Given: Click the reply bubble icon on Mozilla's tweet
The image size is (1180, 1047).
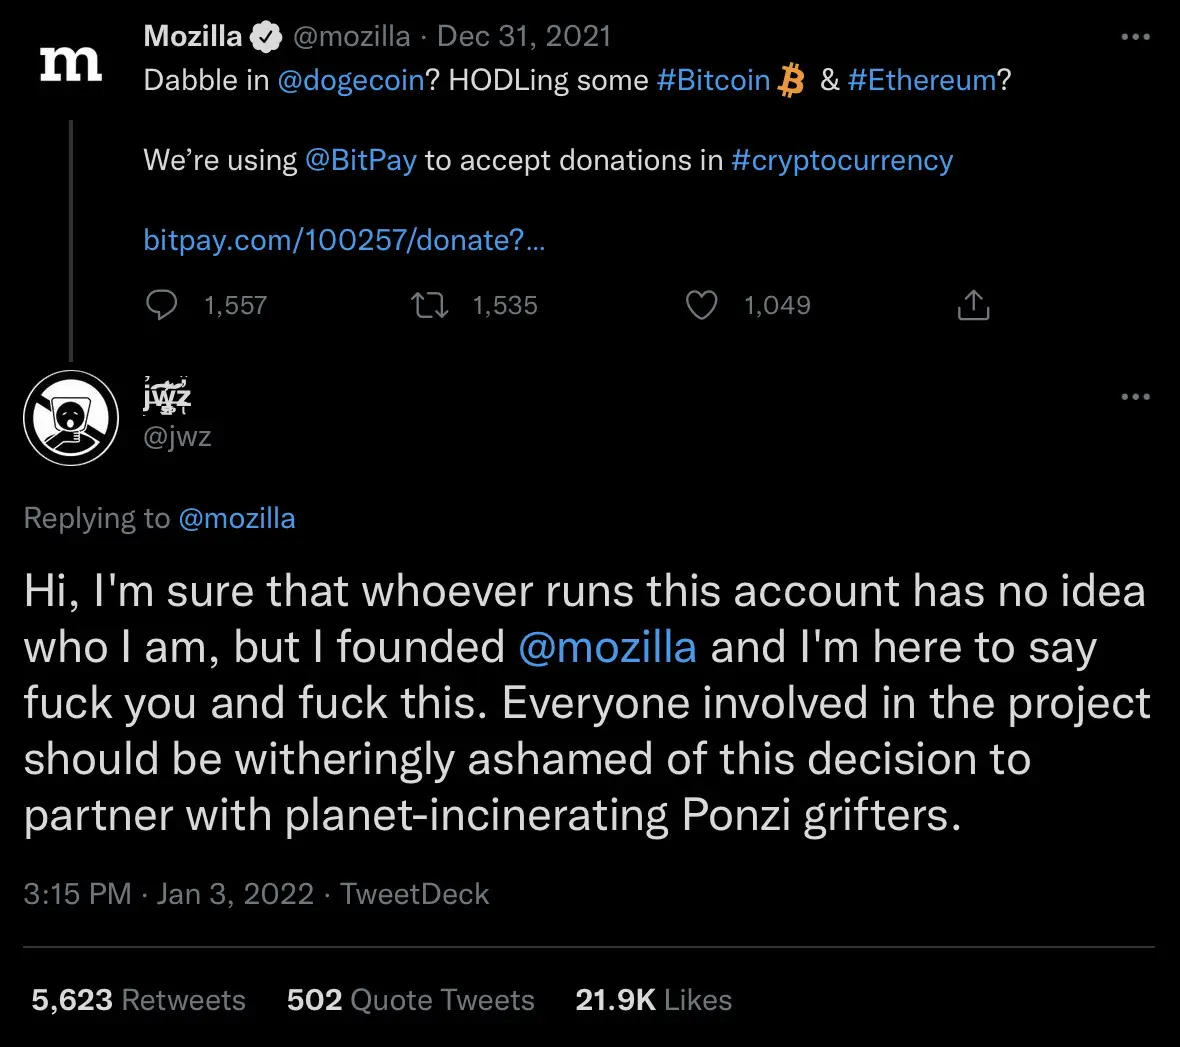Looking at the screenshot, I should tap(162, 305).
